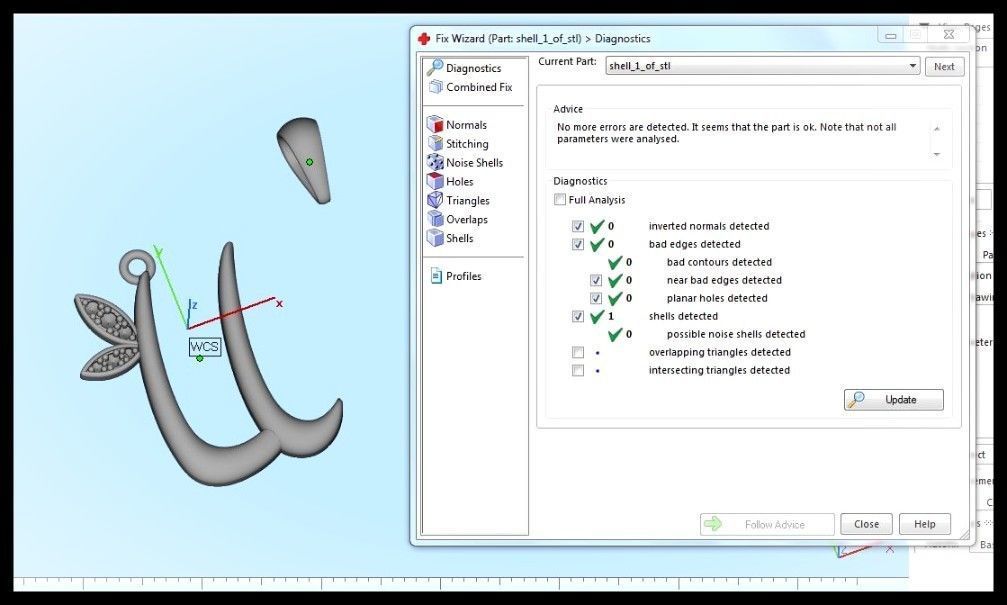This screenshot has width=1007, height=605.
Task: Click the Next part button
Action: pos(944,66)
